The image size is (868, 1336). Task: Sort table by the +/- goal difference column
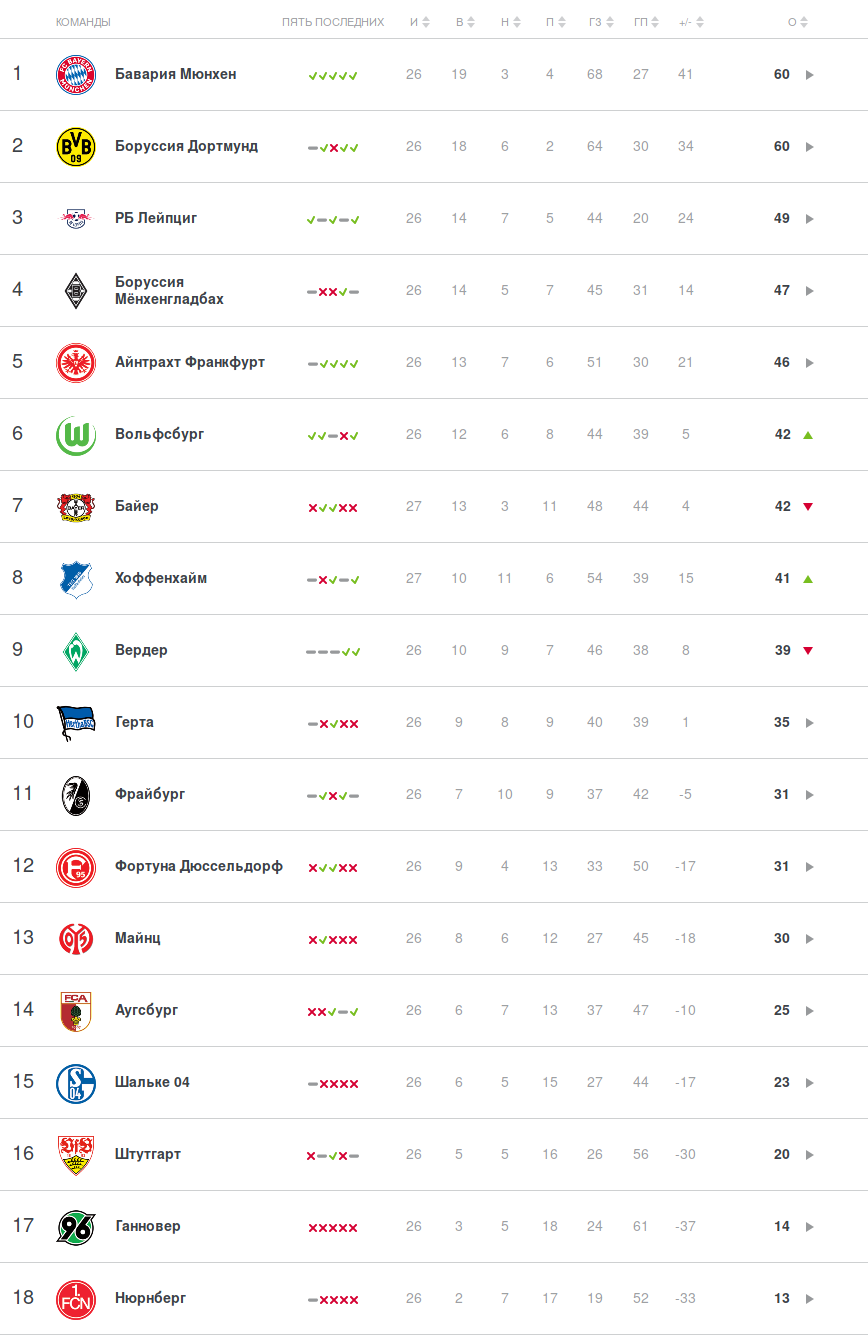[690, 22]
